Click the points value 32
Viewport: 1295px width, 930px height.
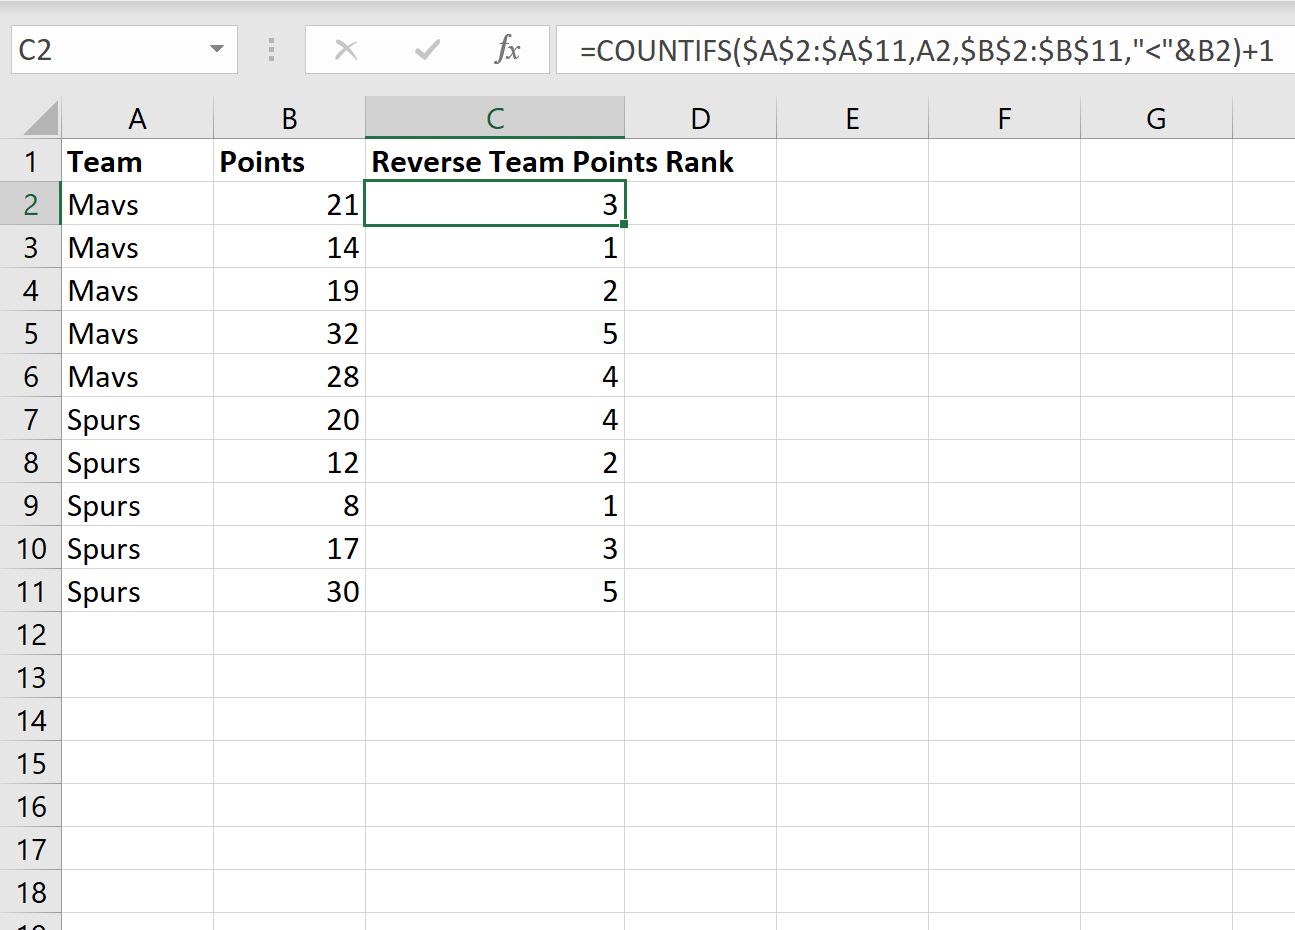(x=289, y=333)
